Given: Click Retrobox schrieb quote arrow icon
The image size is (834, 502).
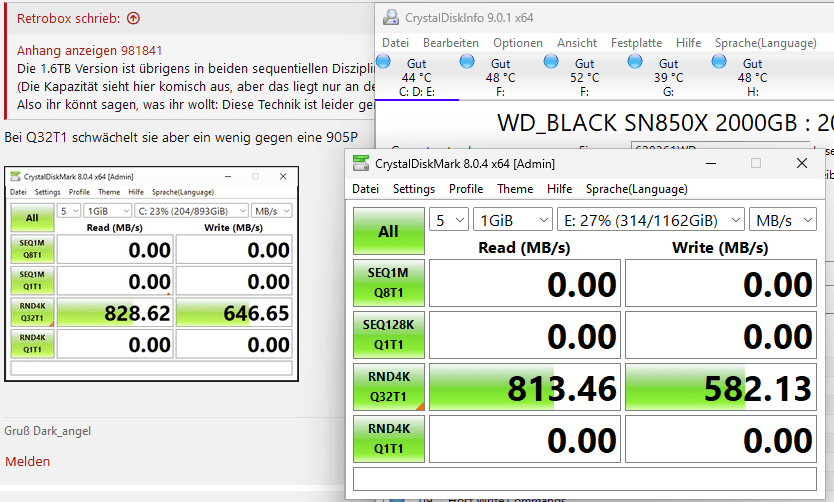Looking at the screenshot, I should [134, 18].
